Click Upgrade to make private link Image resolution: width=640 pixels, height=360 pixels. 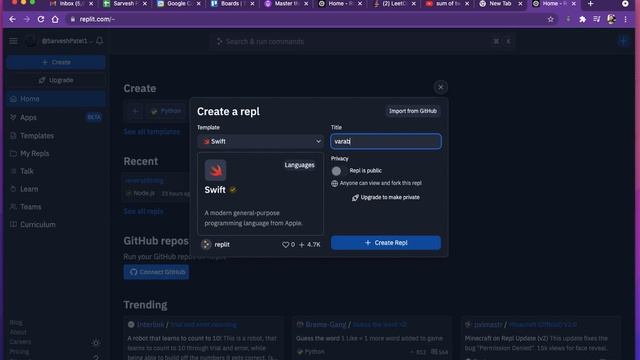tap(386, 198)
